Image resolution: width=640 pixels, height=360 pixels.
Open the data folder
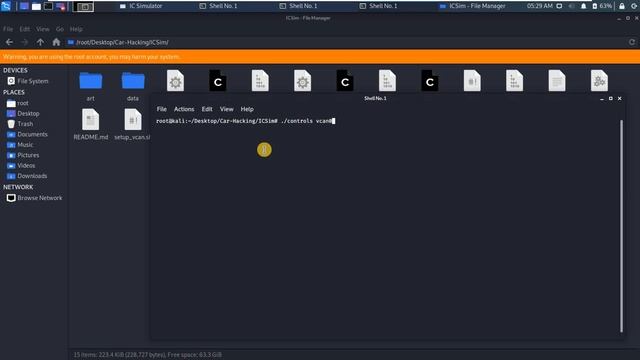(133, 81)
